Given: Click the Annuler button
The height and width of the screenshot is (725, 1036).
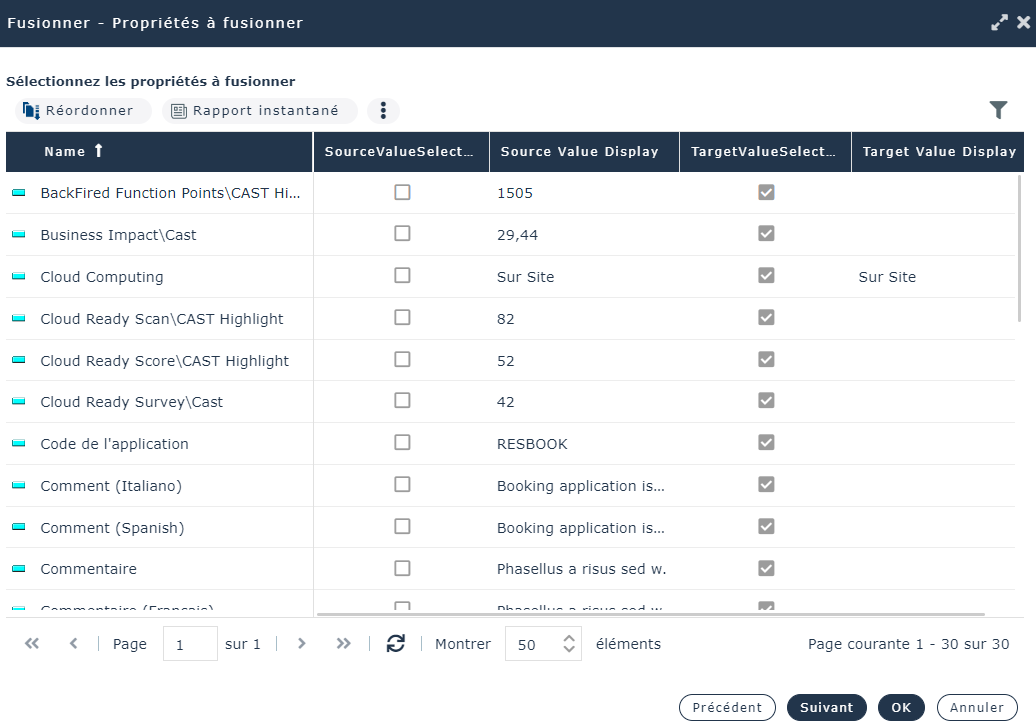Looking at the screenshot, I should (976, 707).
